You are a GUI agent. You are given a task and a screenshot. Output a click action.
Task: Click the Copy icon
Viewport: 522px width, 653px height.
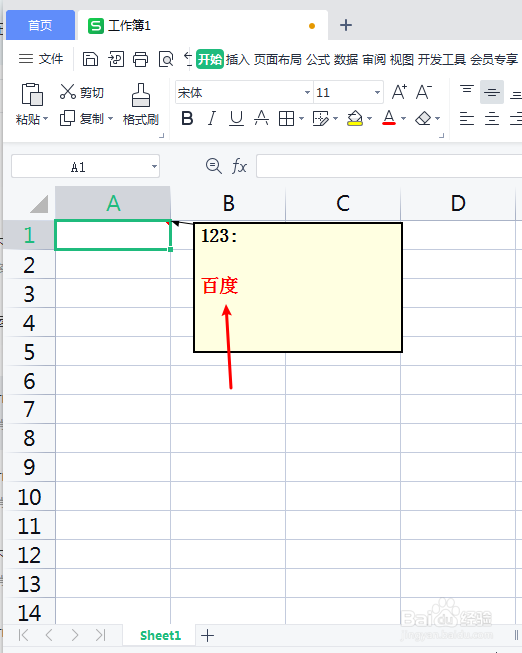point(67,118)
